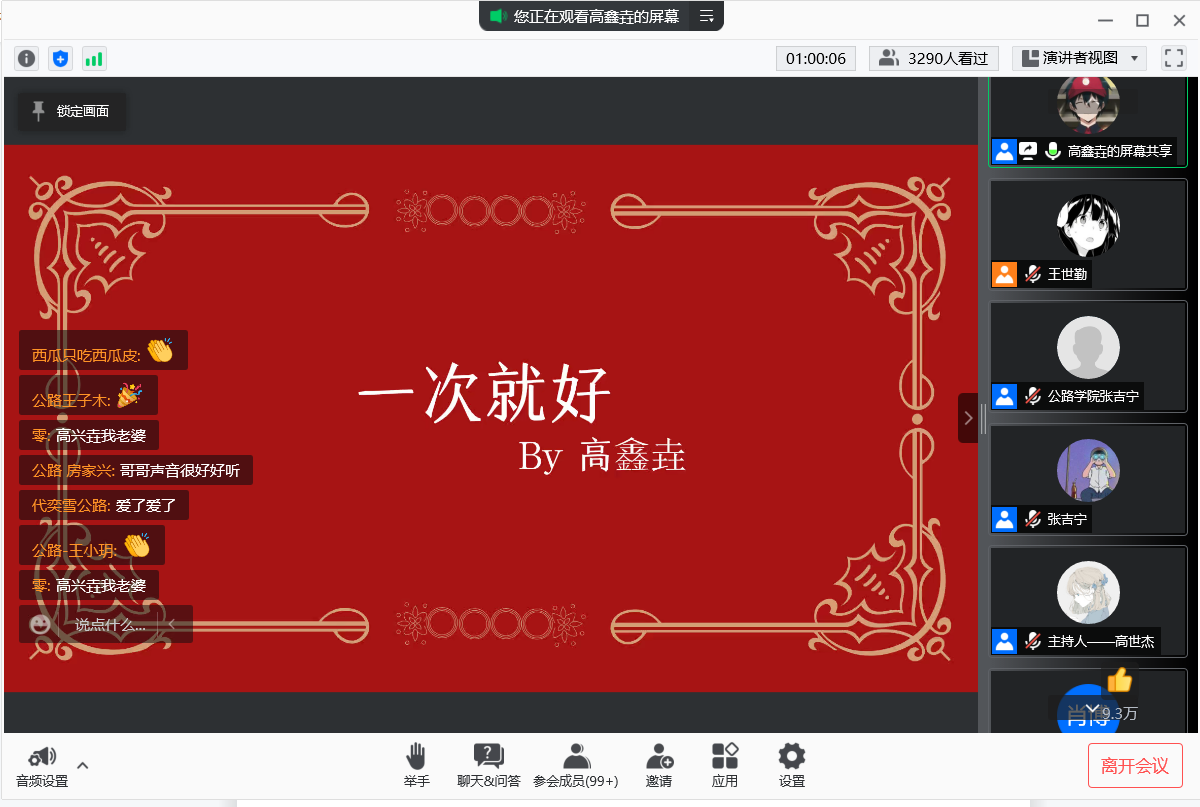Open the blue security shield icon
This screenshot has width=1200, height=807.
(x=61, y=59)
